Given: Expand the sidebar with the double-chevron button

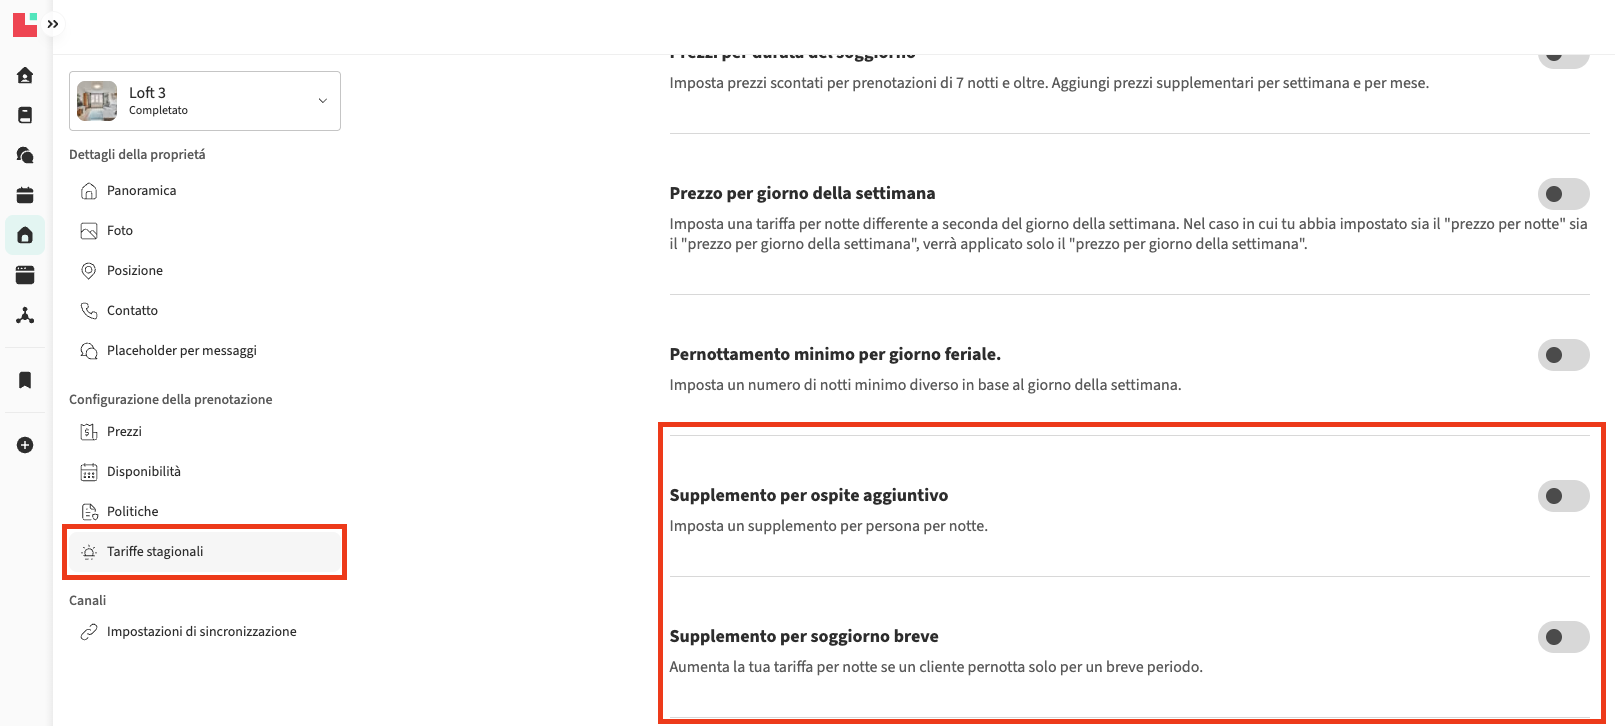Looking at the screenshot, I should point(53,24).
